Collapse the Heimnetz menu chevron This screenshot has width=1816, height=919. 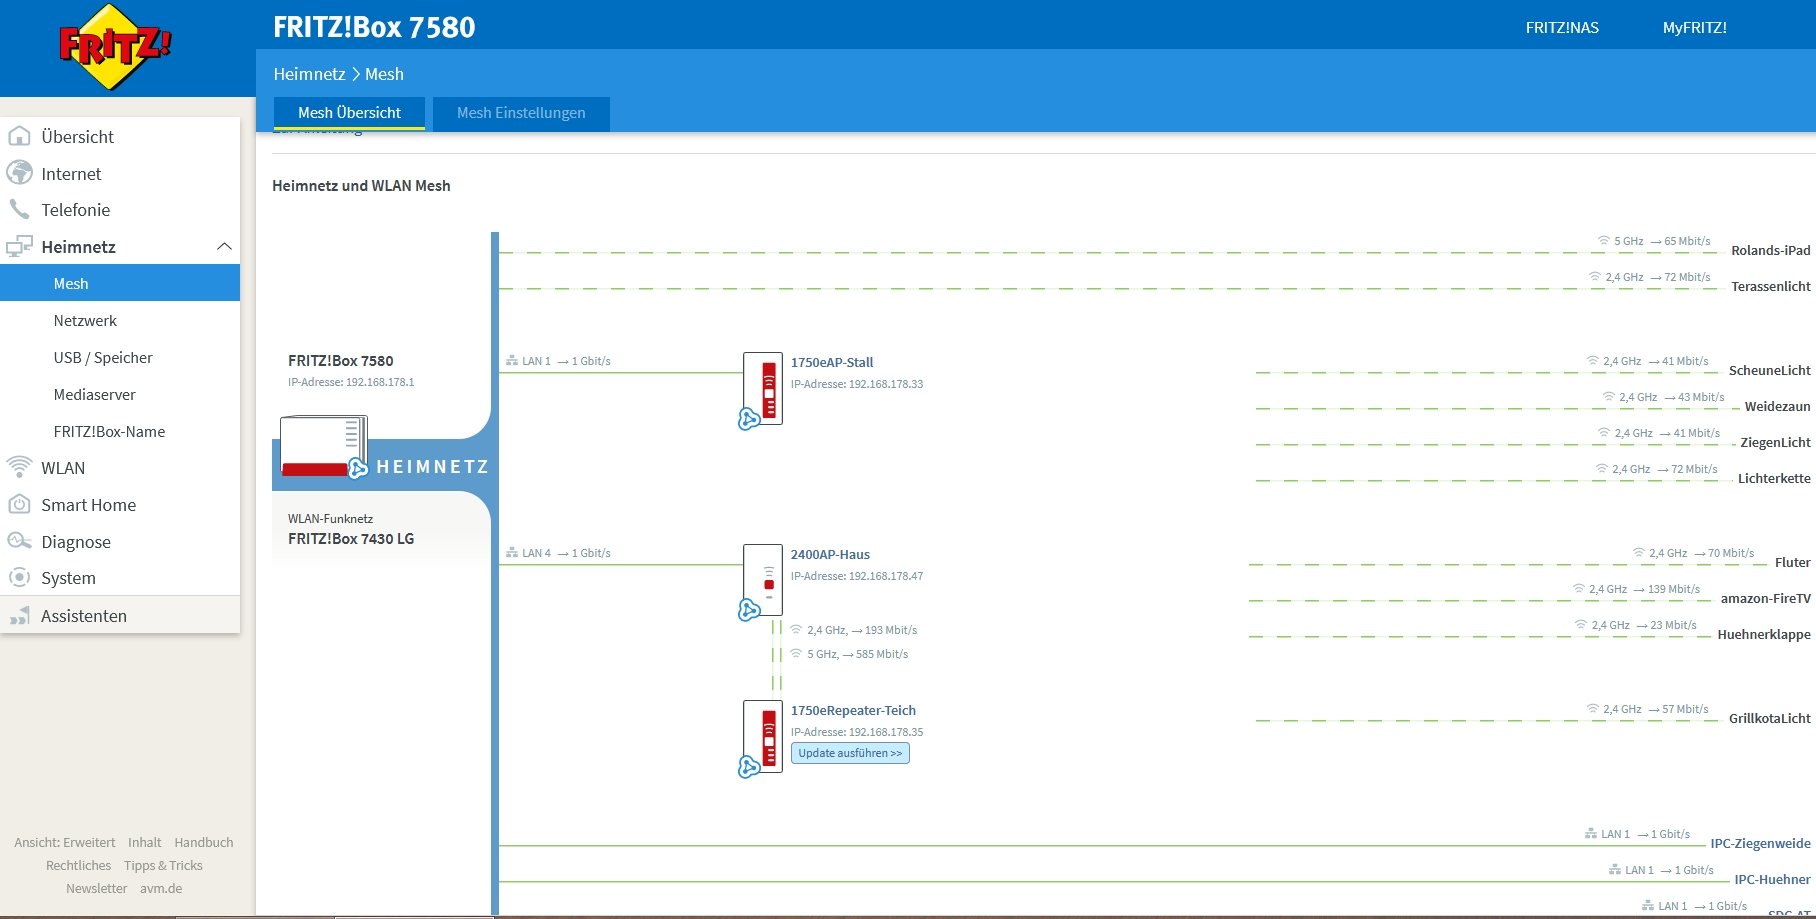coord(224,246)
